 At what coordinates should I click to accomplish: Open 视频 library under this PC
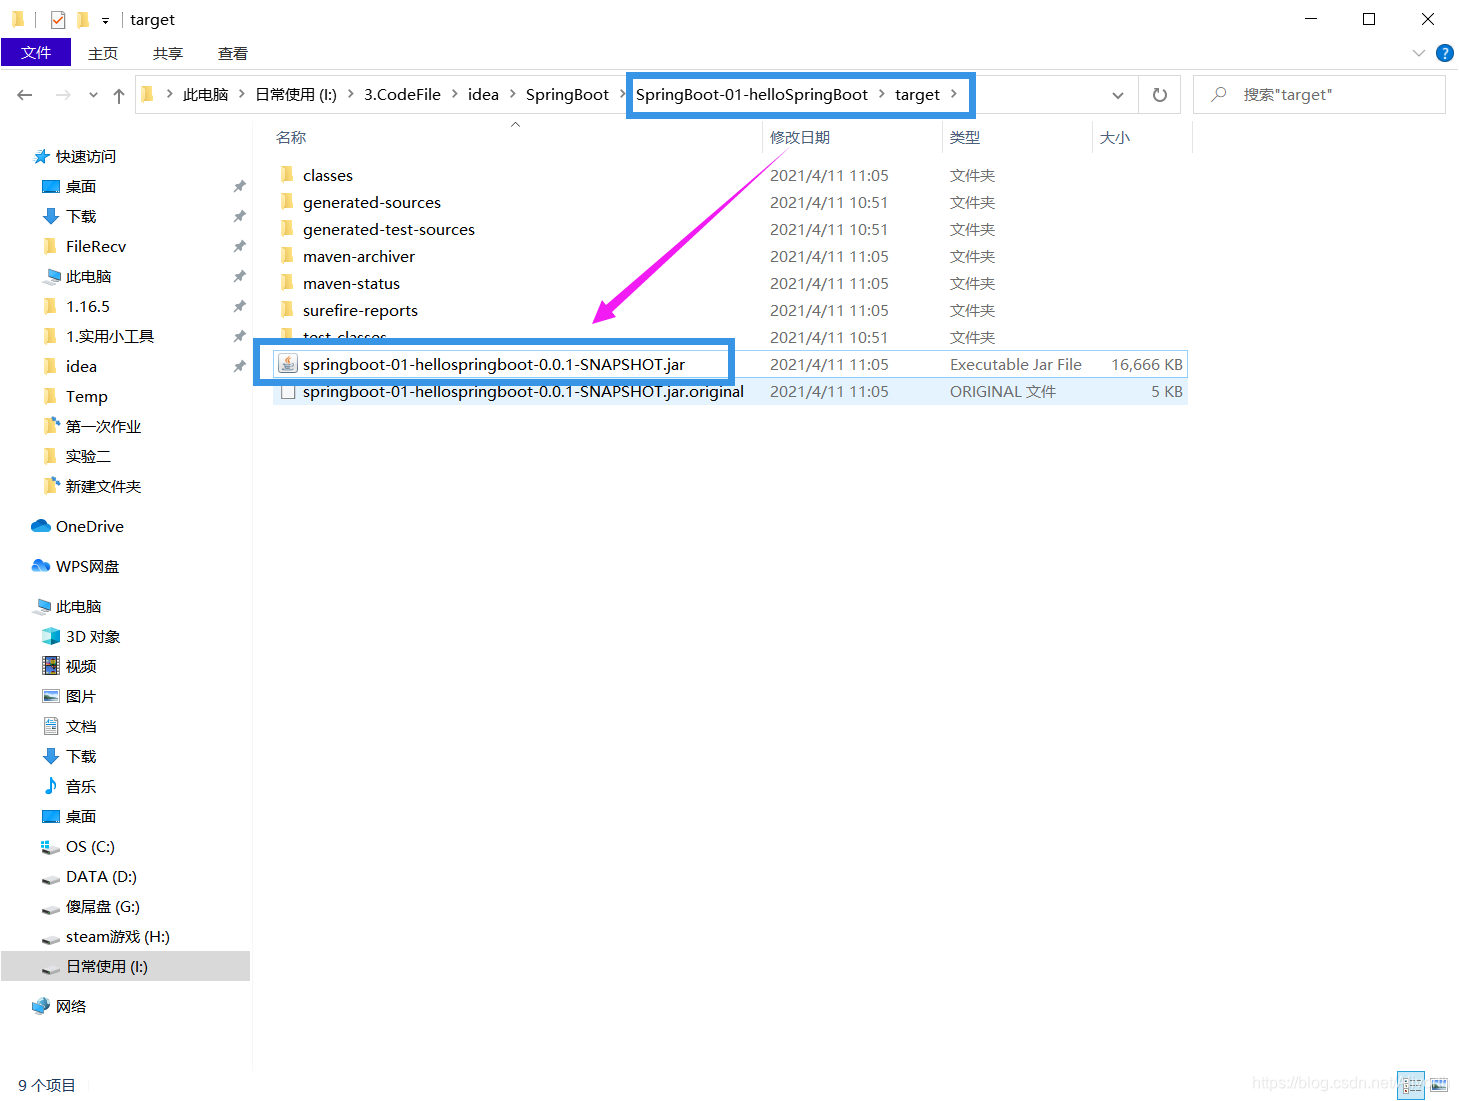click(x=81, y=667)
